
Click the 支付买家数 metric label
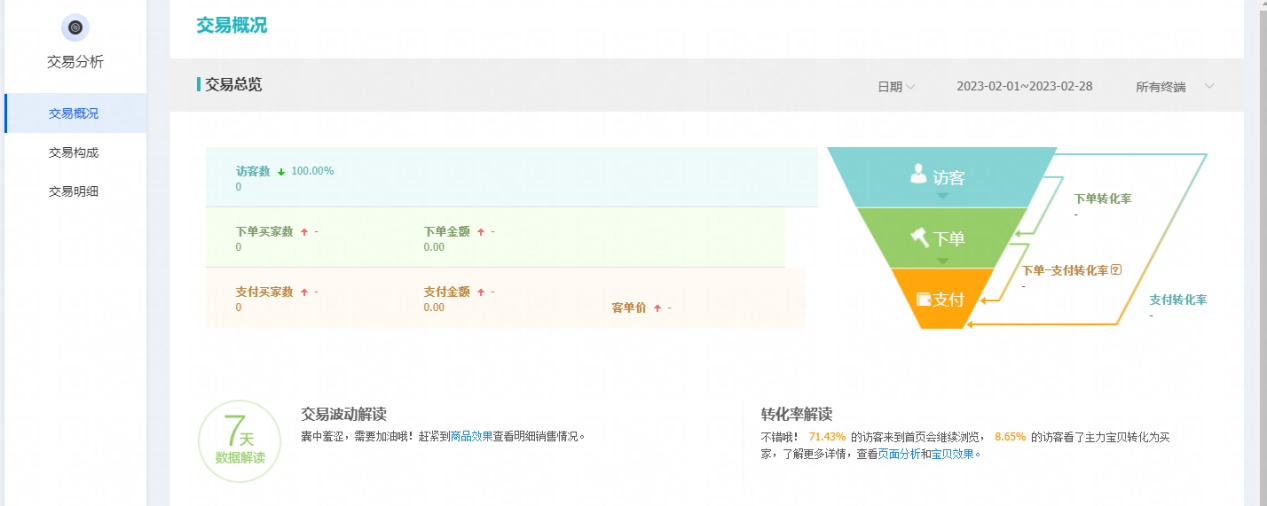(264, 292)
